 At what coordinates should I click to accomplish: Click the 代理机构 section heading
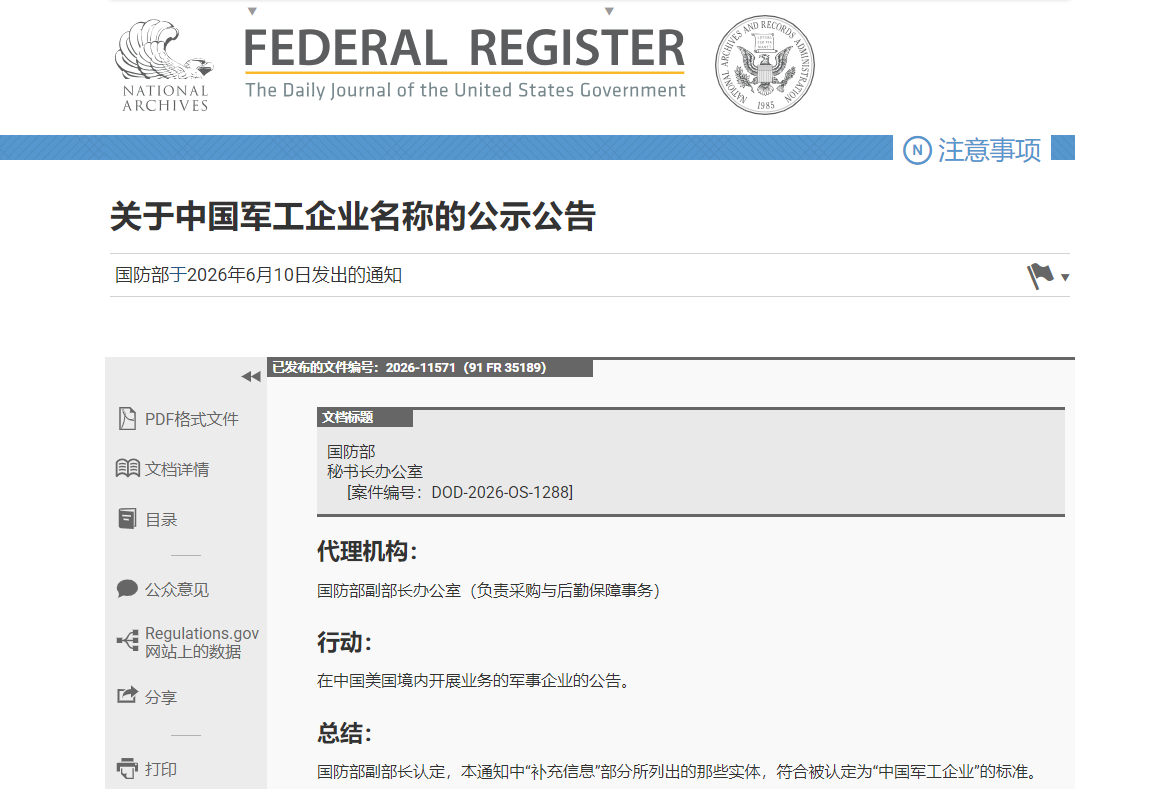pos(368,551)
